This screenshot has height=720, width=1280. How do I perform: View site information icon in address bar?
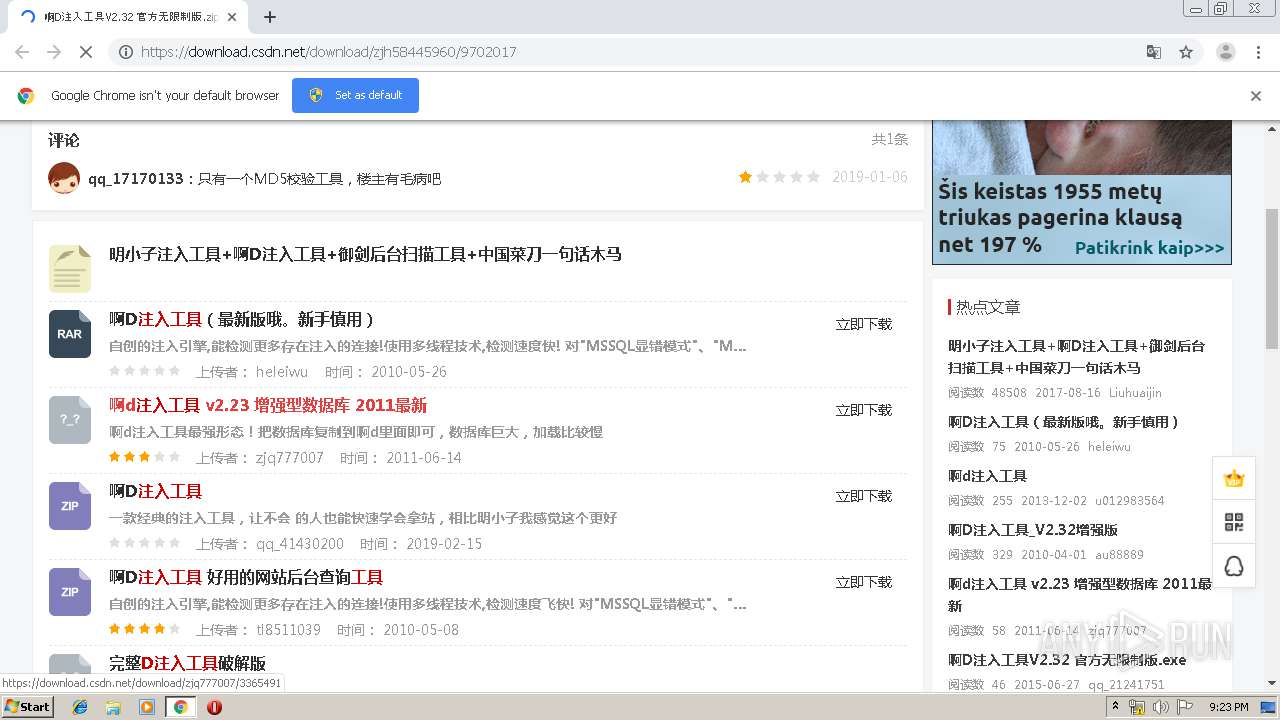coord(126,52)
